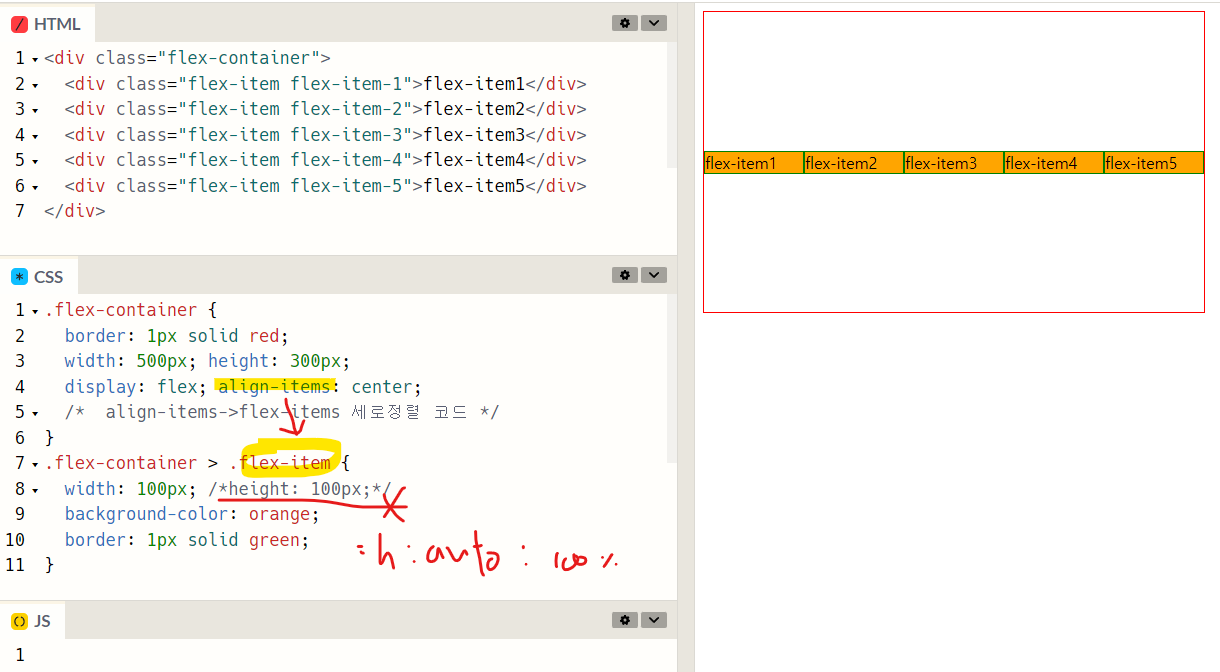Expand JS editor dropdown chevron
This screenshot has height=672, width=1220.
pyautogui.click(x=653, y=620)
